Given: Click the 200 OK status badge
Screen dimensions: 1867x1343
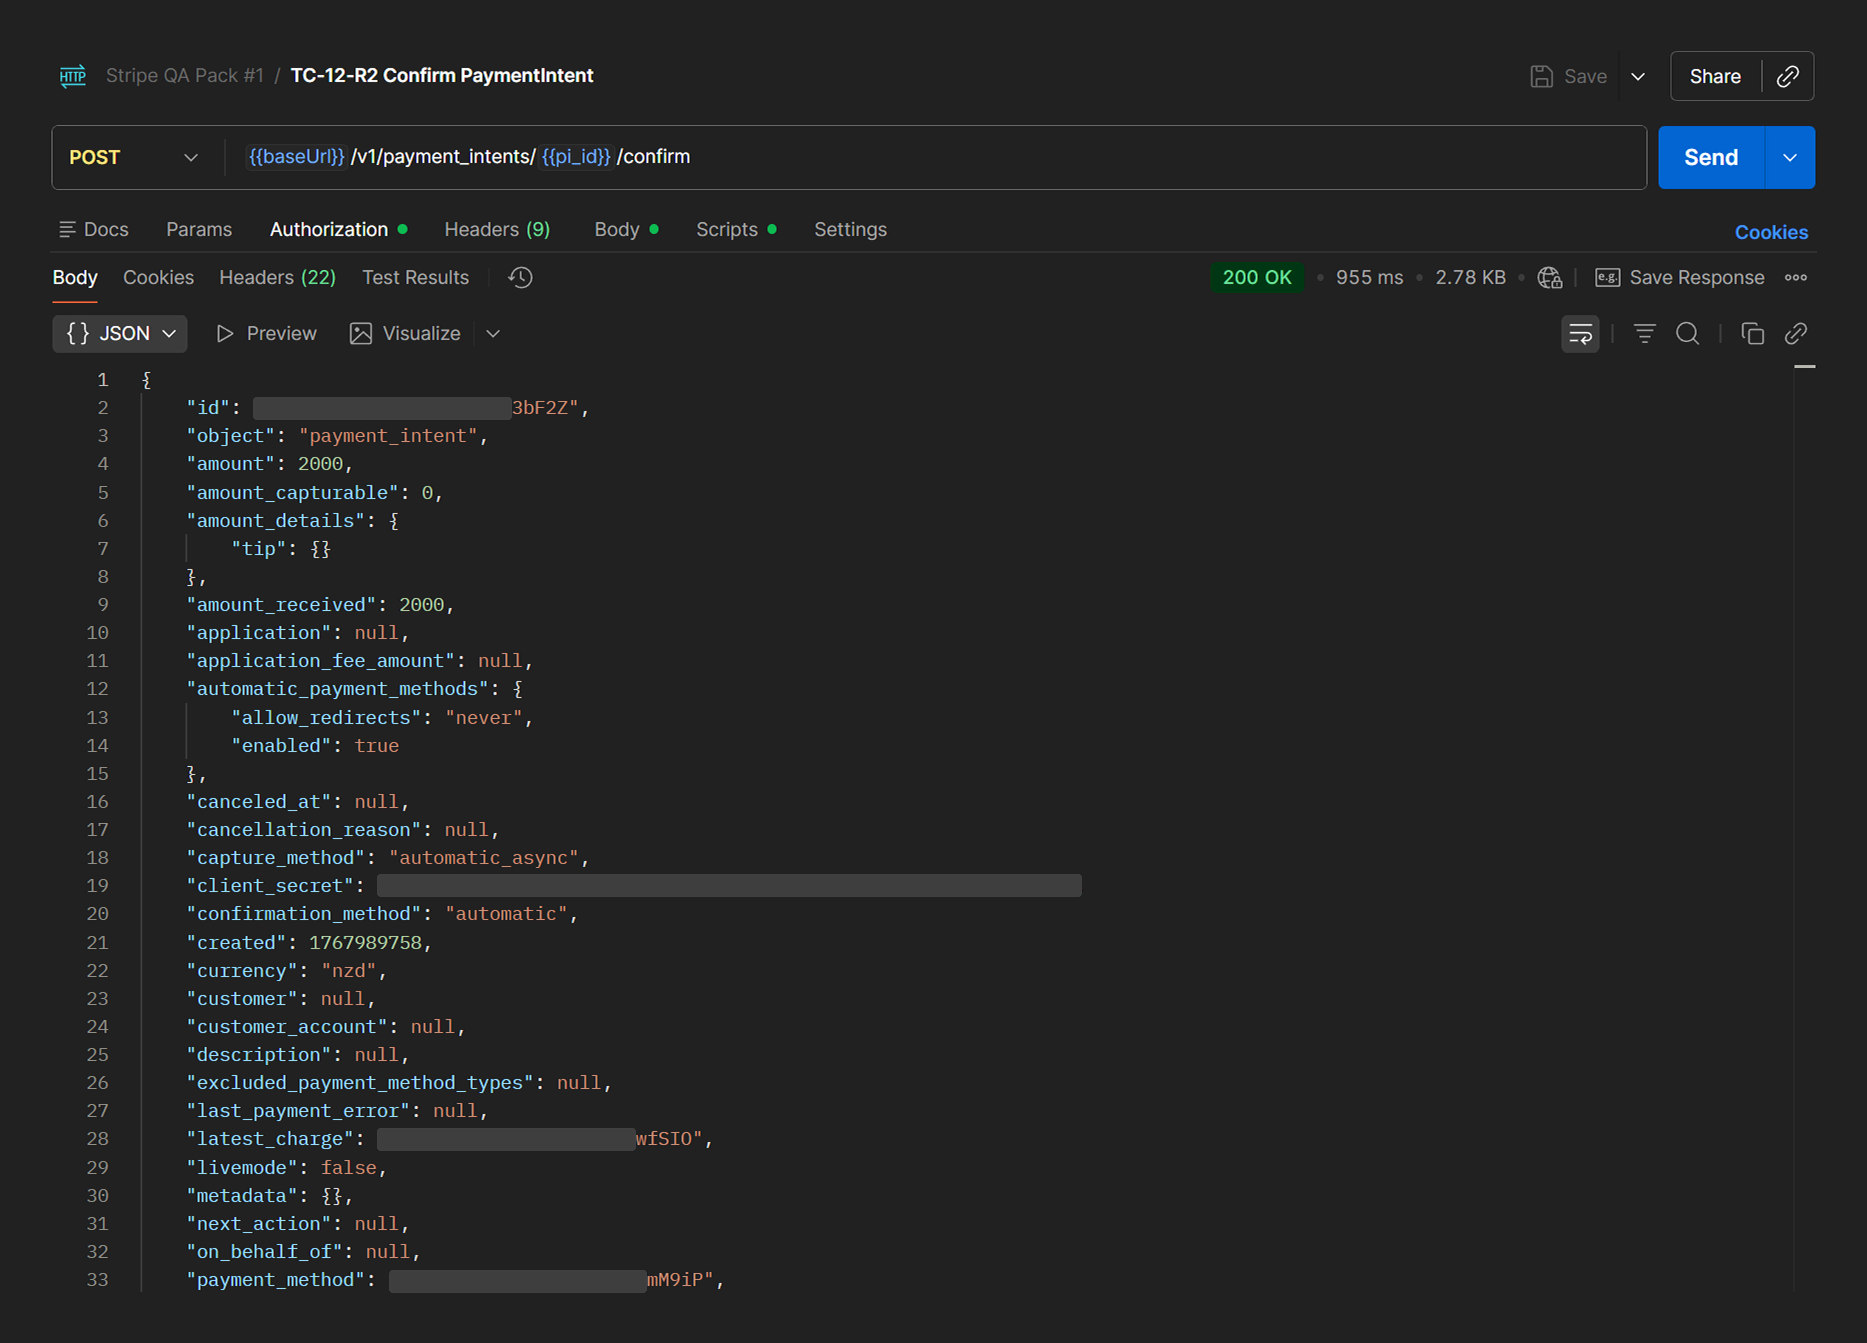Looking at the screenshot, I should [x=1257, y=278].
